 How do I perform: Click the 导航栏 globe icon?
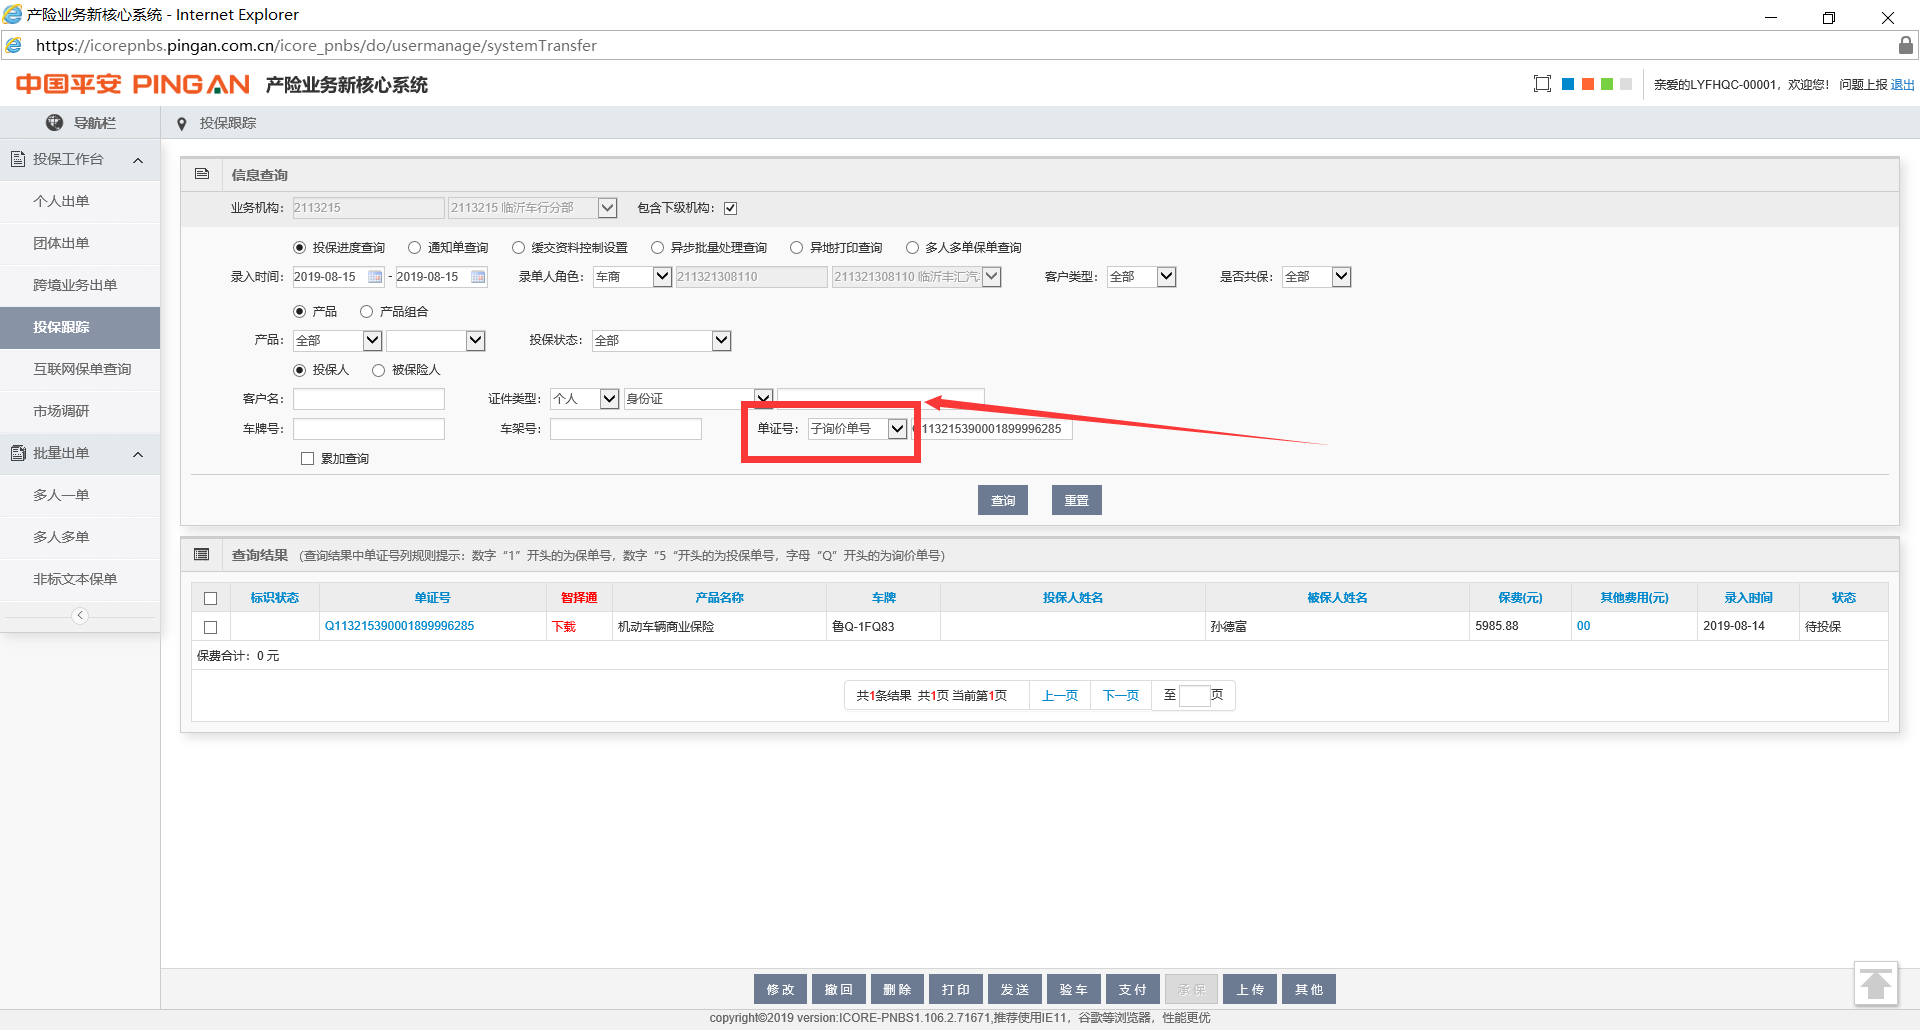55,122
